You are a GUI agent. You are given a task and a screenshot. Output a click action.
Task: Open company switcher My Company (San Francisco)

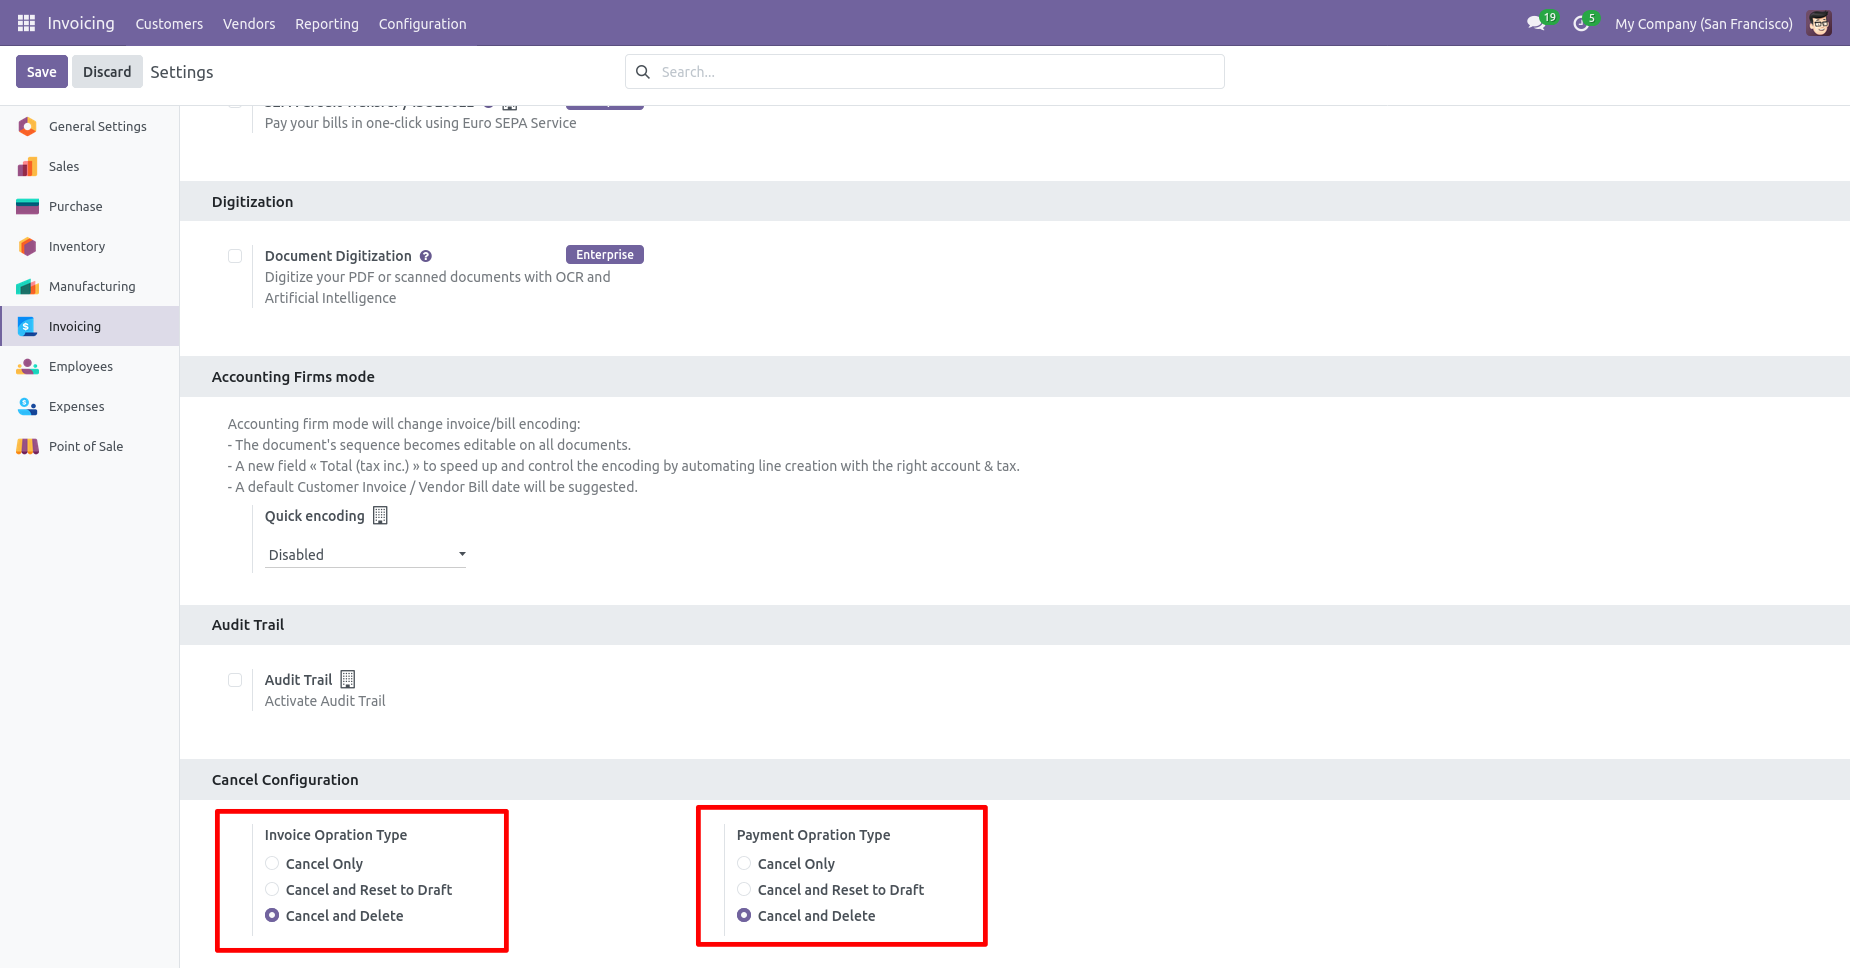[x=1703, y=23]
